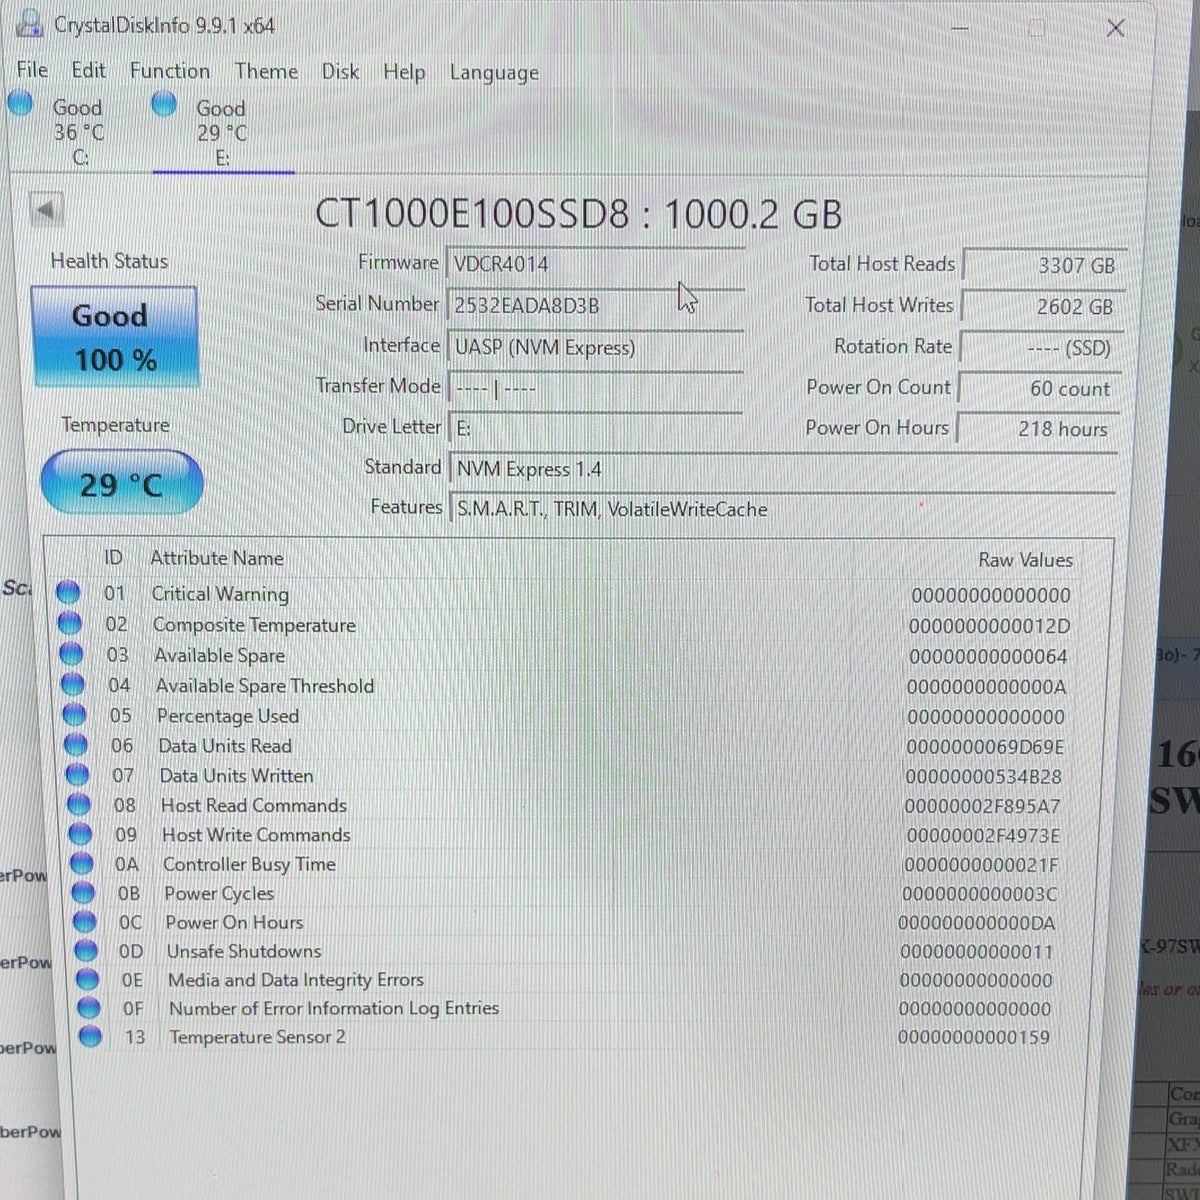This screenshot has width=1200, height=1200.
Task: Click status icon of Controller Busy Time row
Action: pyautogui.click(x=83, y=864)
